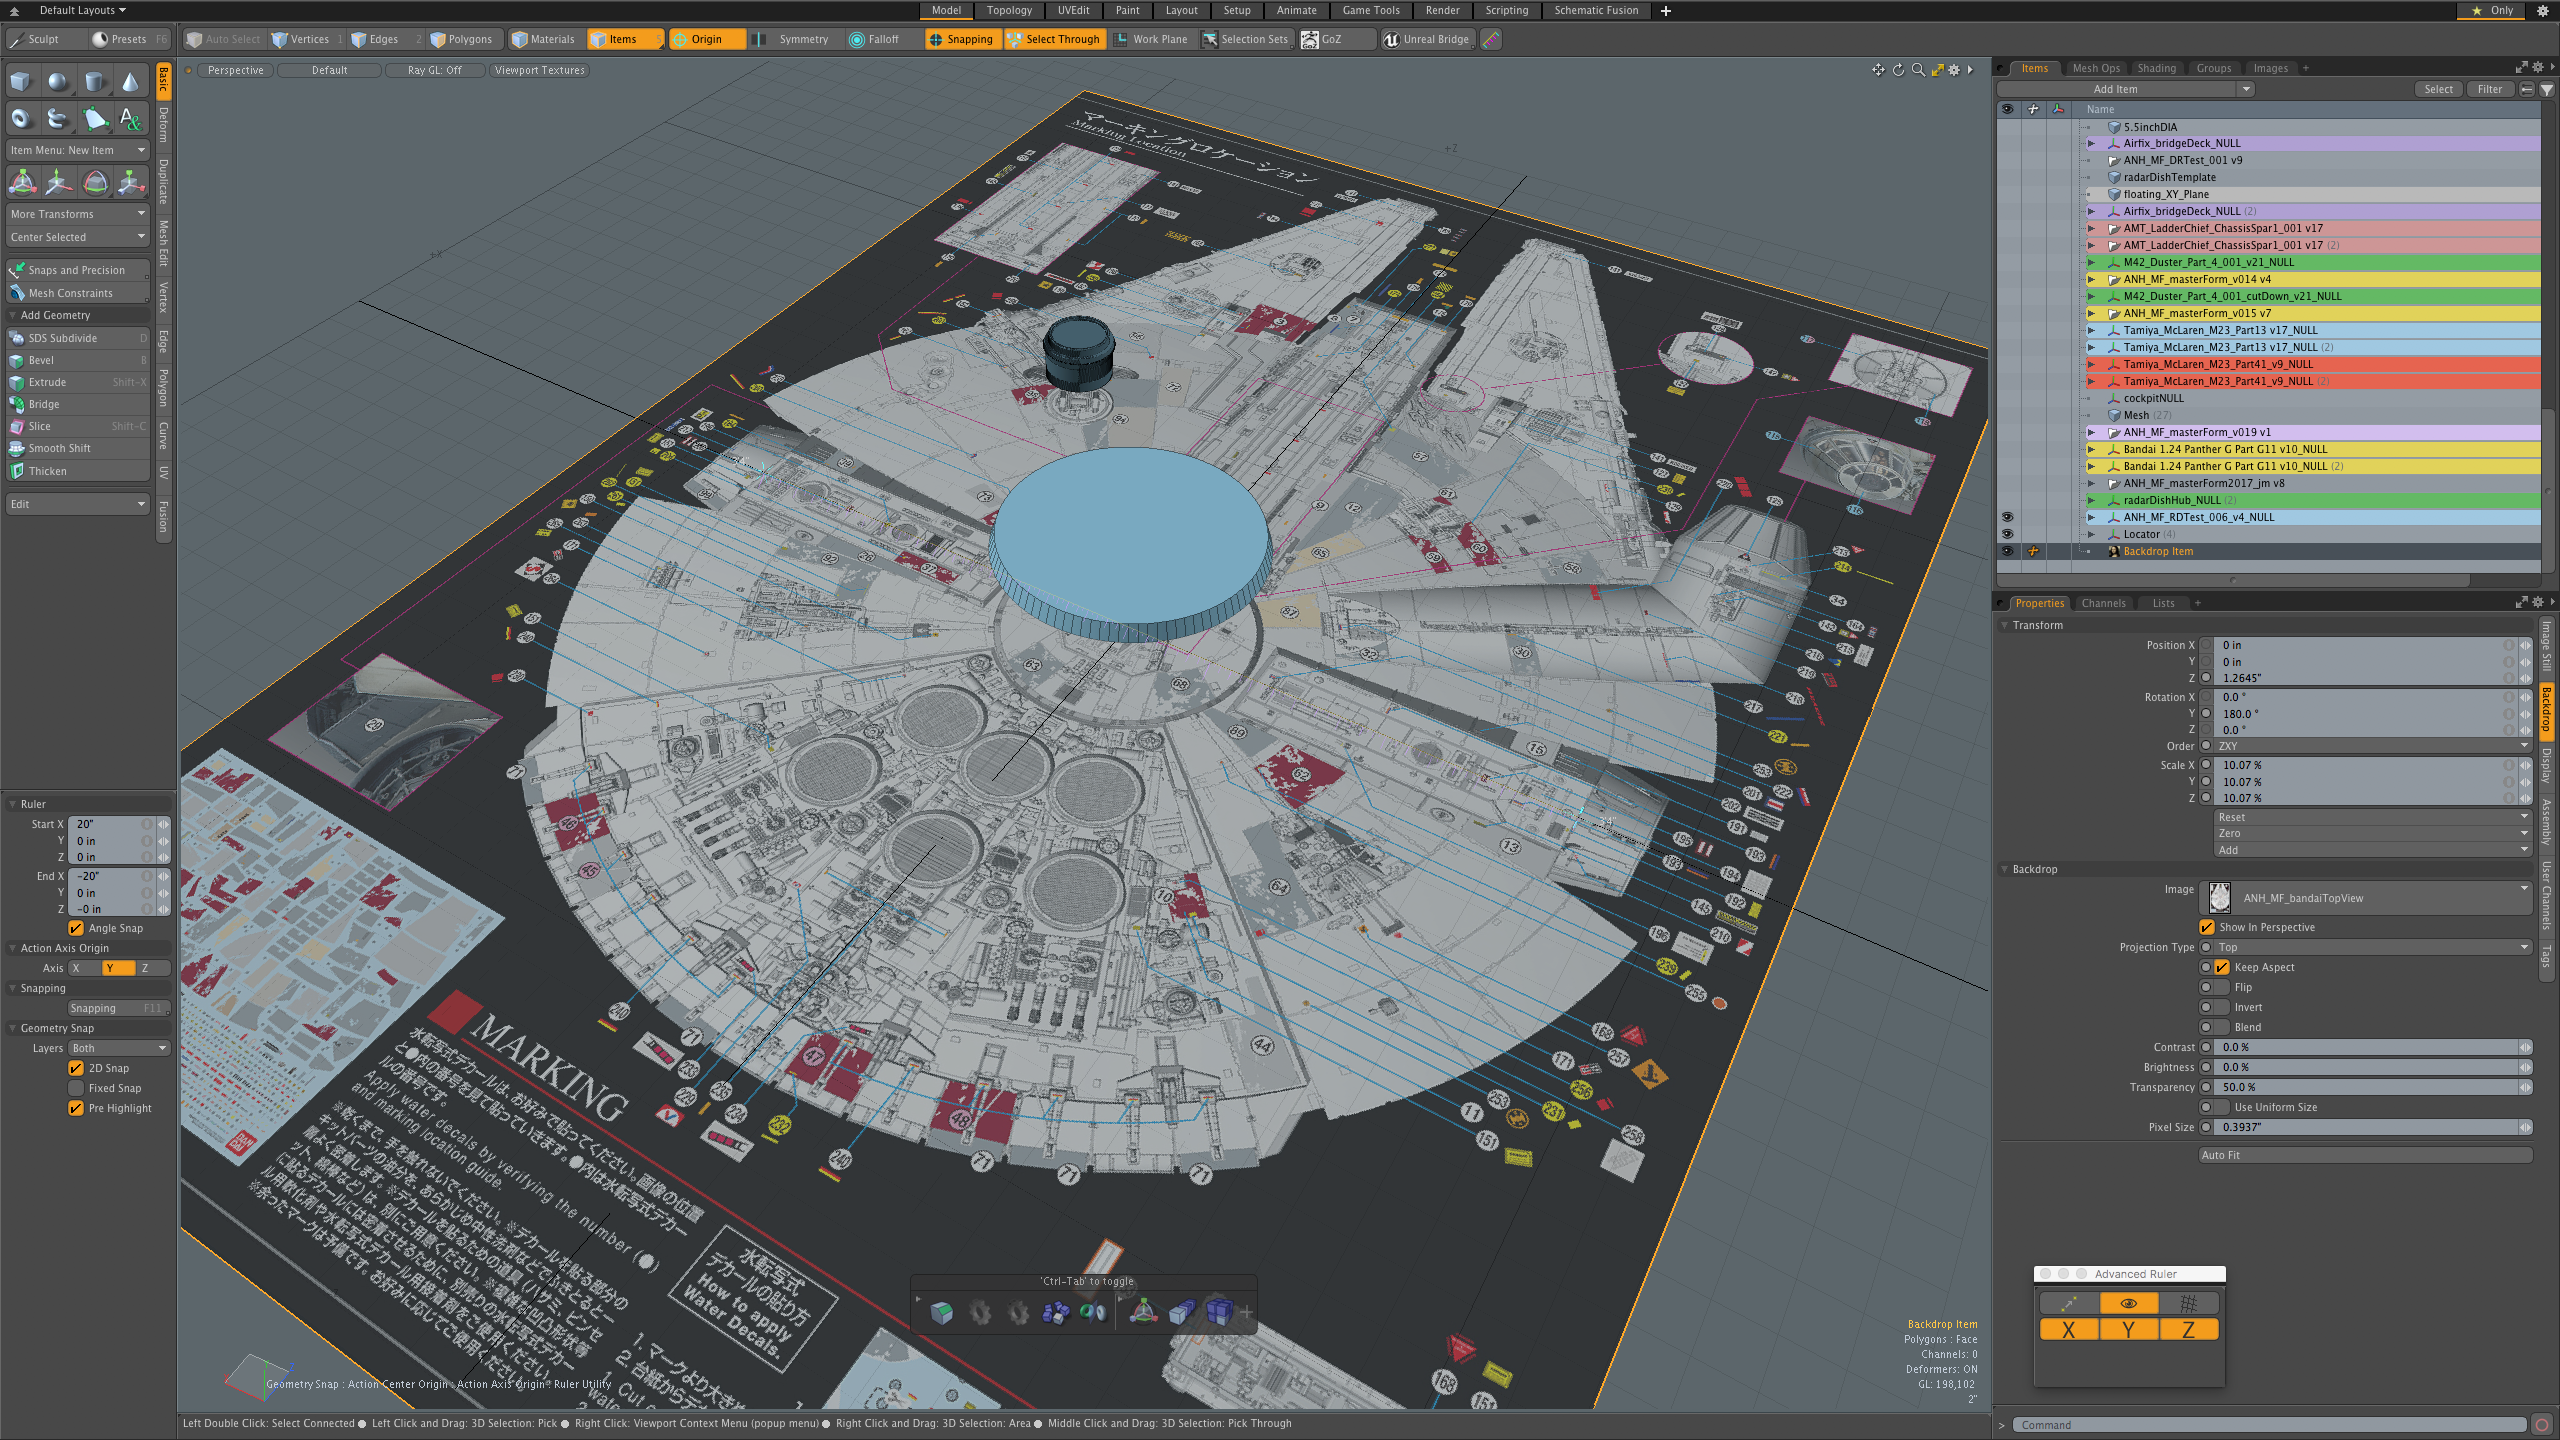
Task: Expand ANH_MF_masterForm_v019 v1 tree item
Action: [x=2091, y=432]
